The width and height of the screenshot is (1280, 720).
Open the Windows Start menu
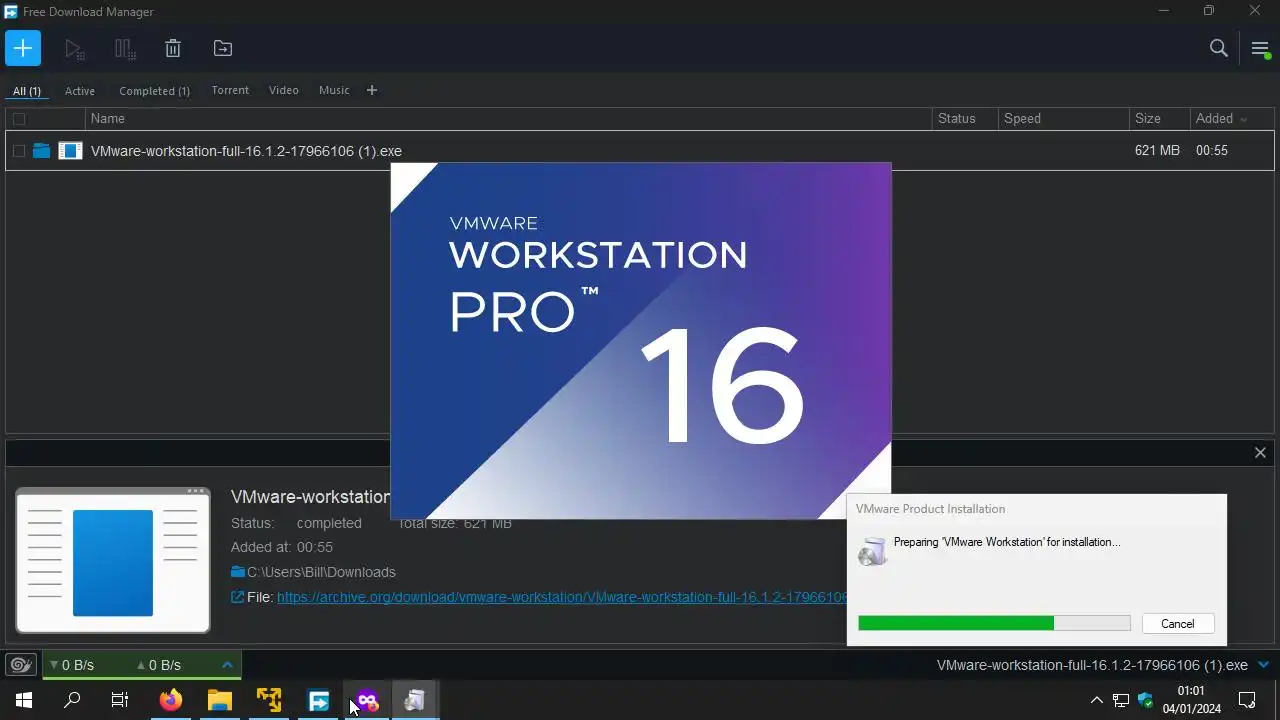coord(24,700)
